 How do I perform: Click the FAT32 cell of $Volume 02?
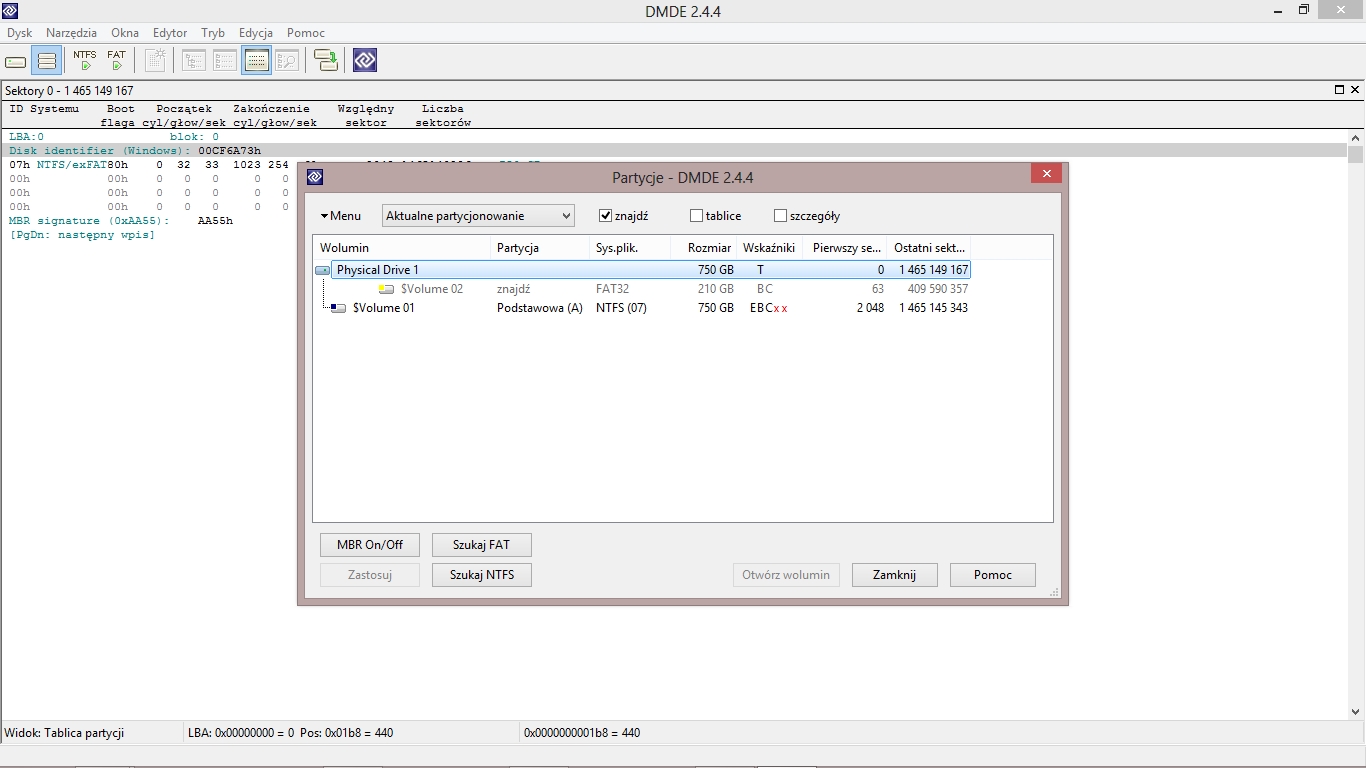(613, 289)
